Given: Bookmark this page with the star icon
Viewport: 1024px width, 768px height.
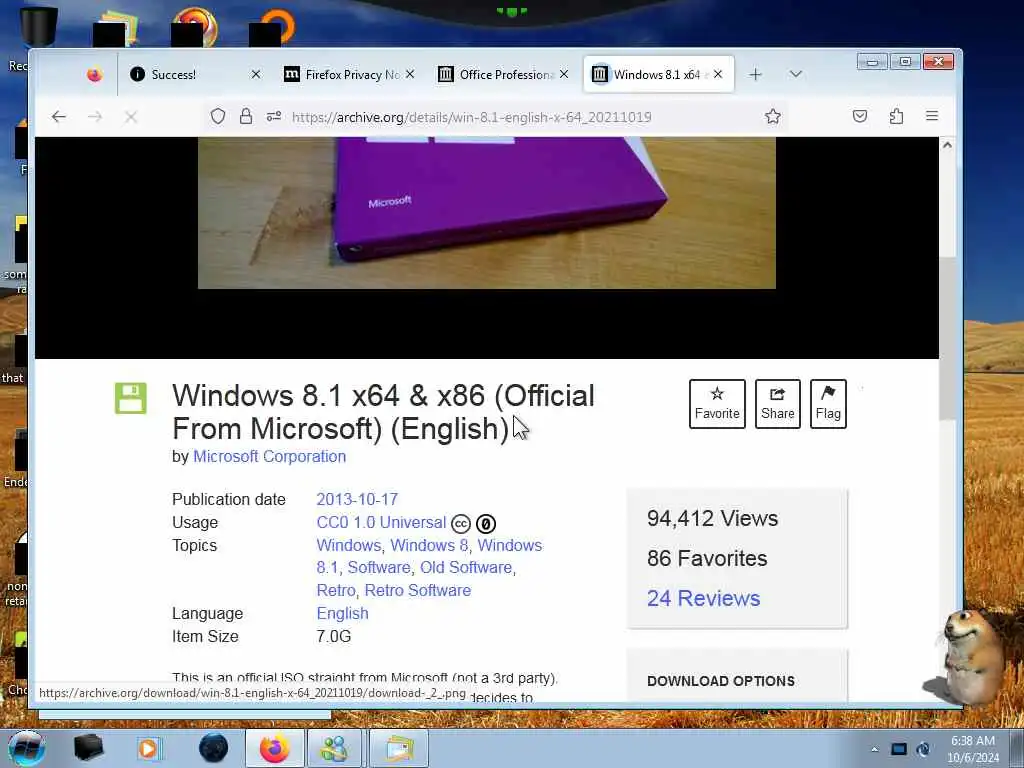Looking at the screenshot, I should pos(773,117).
